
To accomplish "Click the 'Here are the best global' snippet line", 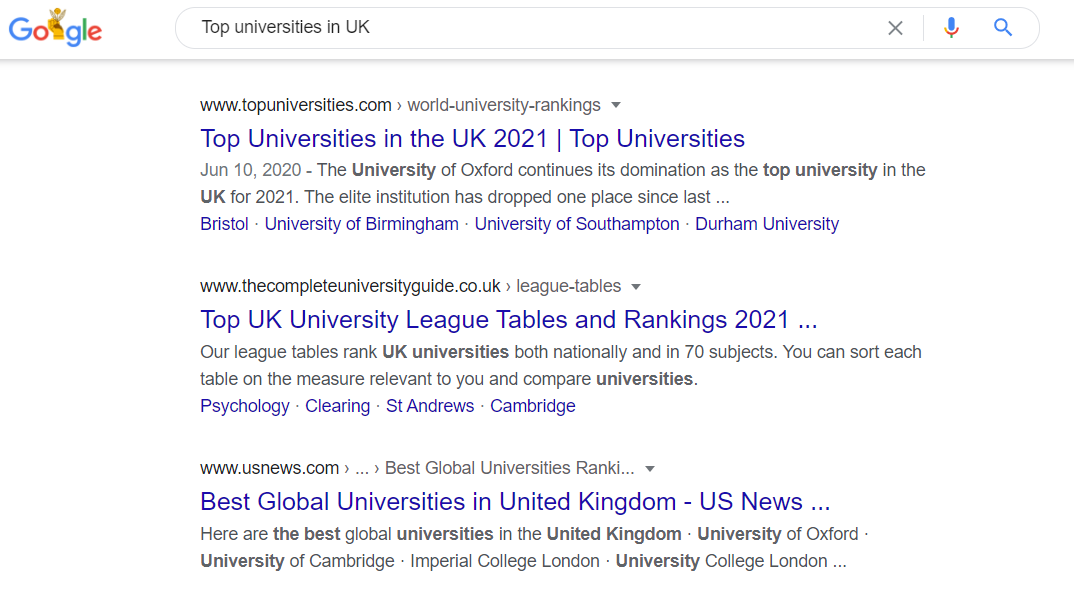I will point(534,534).
